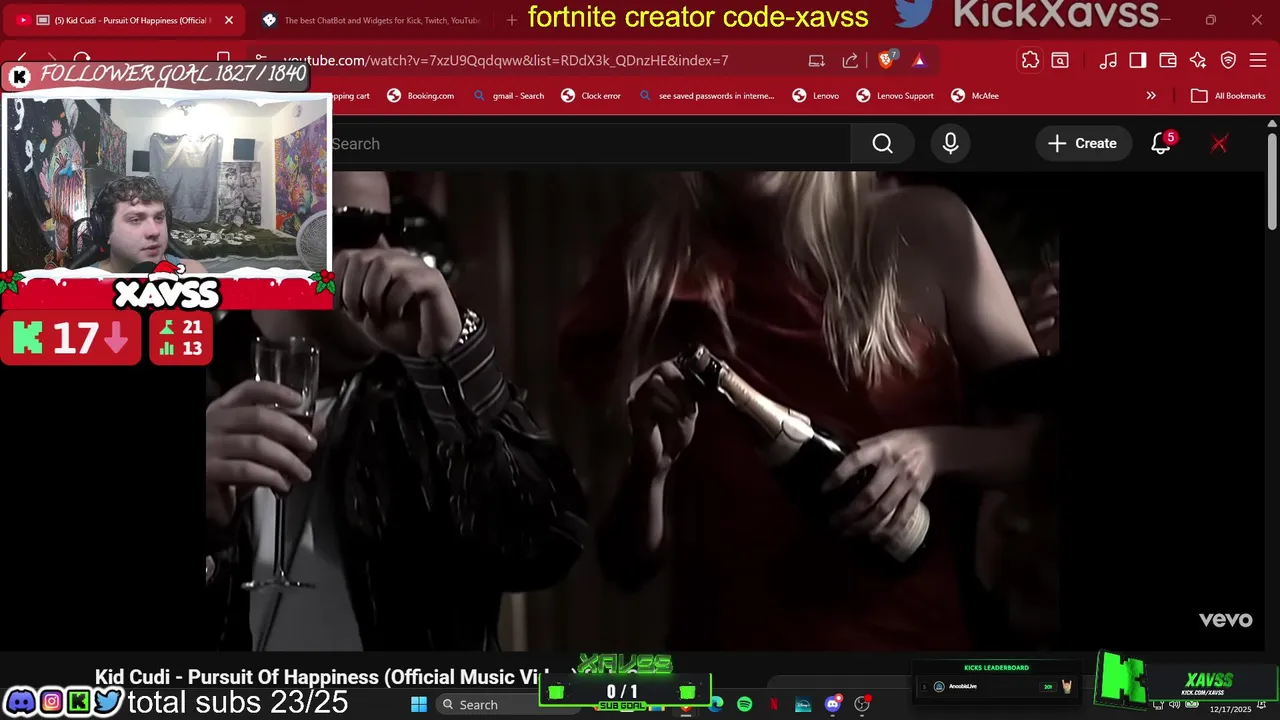Close the Kid Cudi YouTube tab
The image size is (1280, 720).
click(228, 20)
